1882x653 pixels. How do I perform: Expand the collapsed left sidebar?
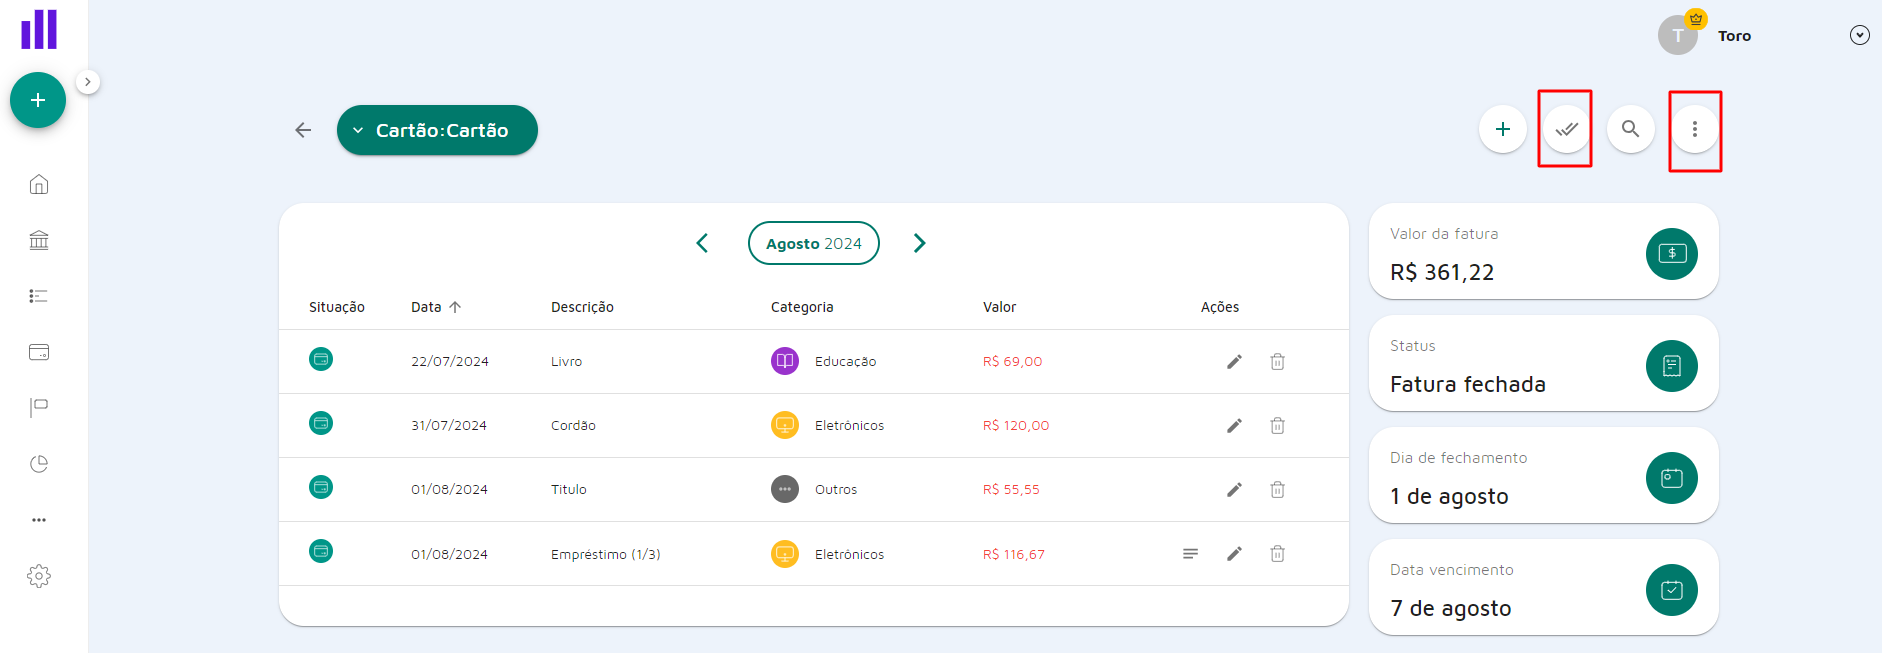pyautogui.click(x=88, y=82)
